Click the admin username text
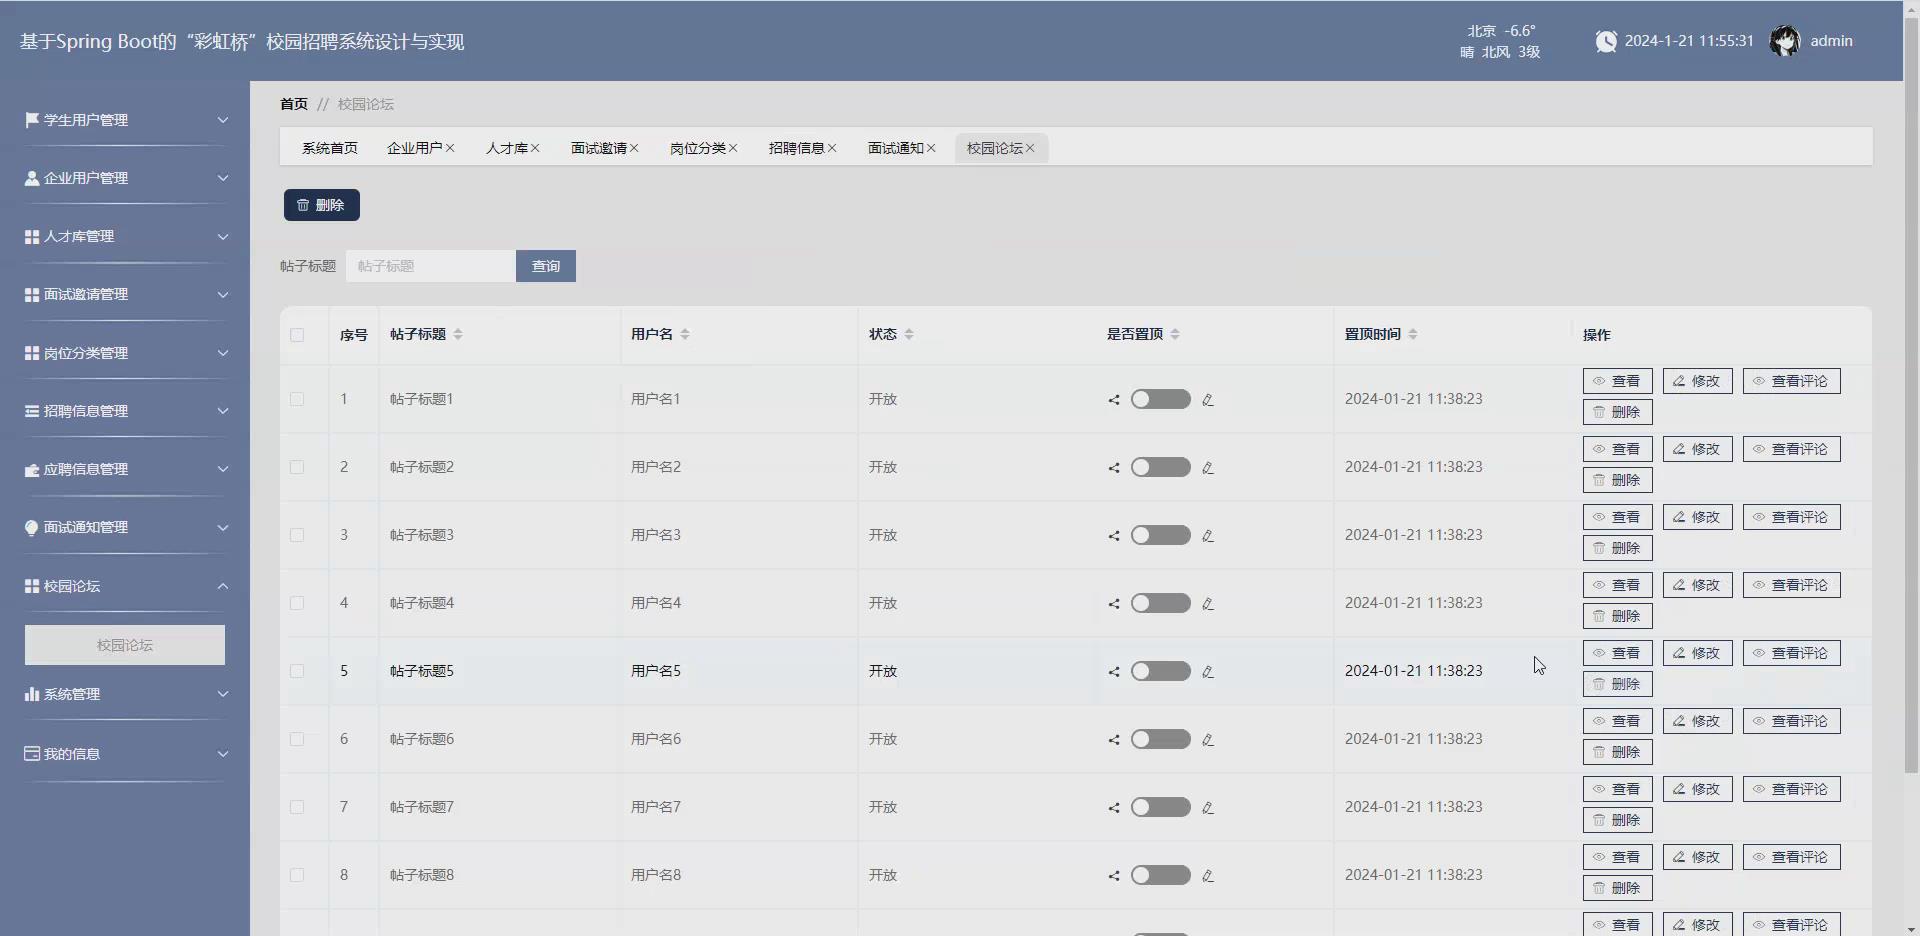 [1832, 41]
